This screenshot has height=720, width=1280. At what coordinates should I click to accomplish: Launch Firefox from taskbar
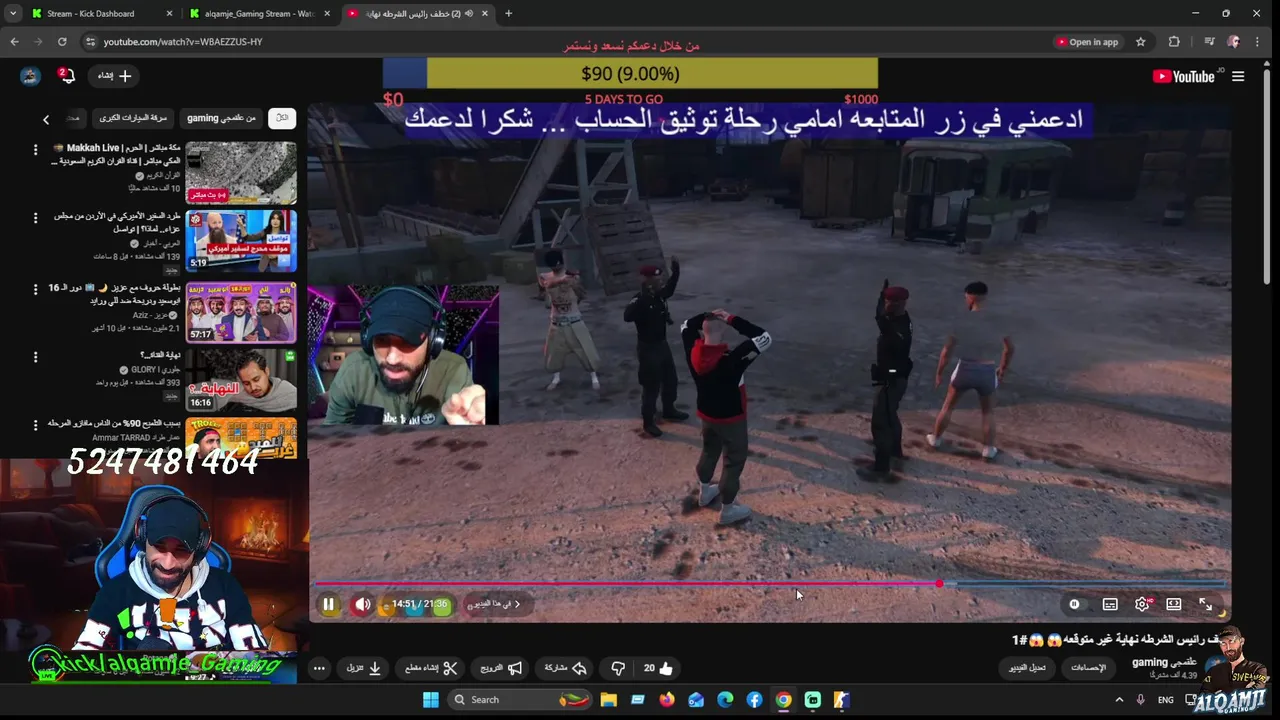pos(667,700)
